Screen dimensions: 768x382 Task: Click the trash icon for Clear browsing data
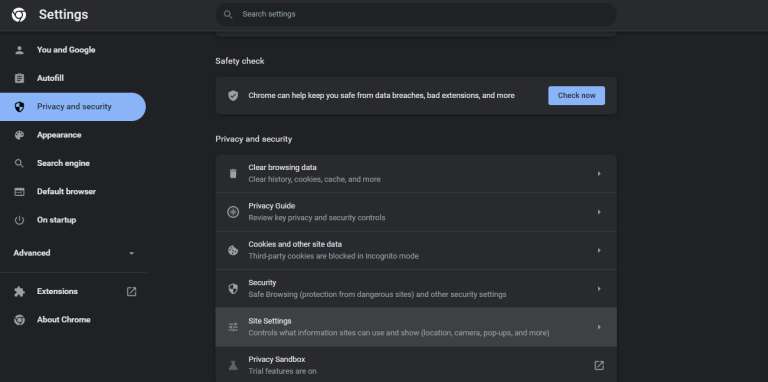coord(233,173)
